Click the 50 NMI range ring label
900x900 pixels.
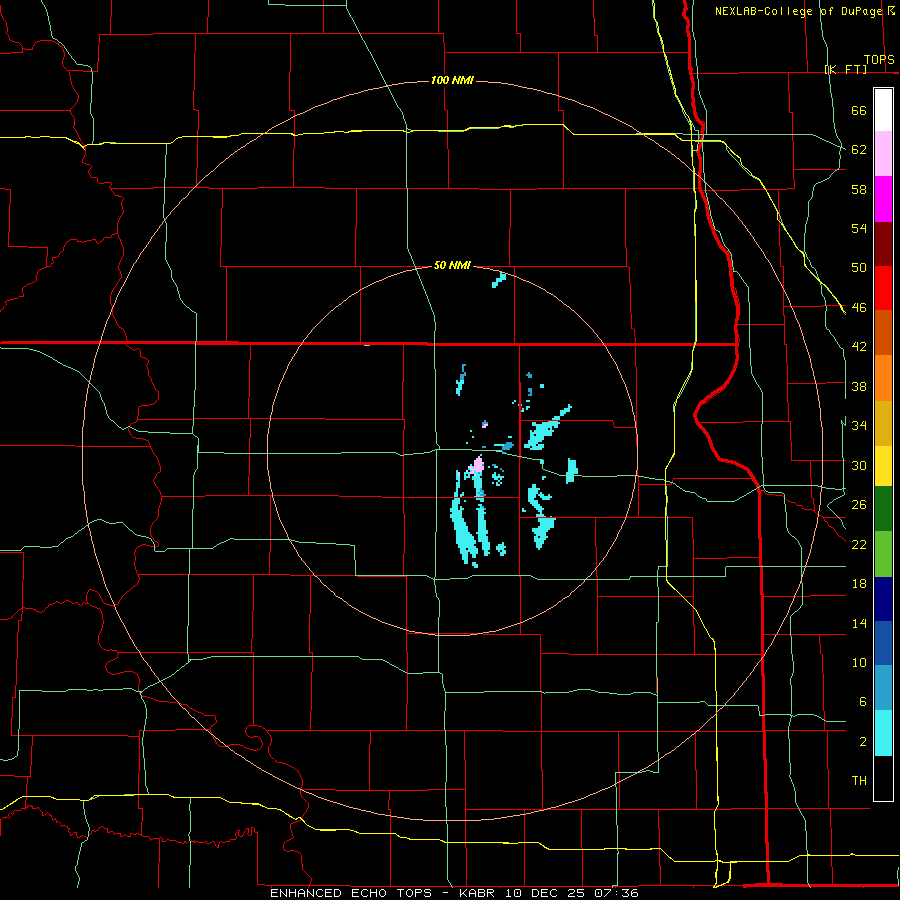452,265
